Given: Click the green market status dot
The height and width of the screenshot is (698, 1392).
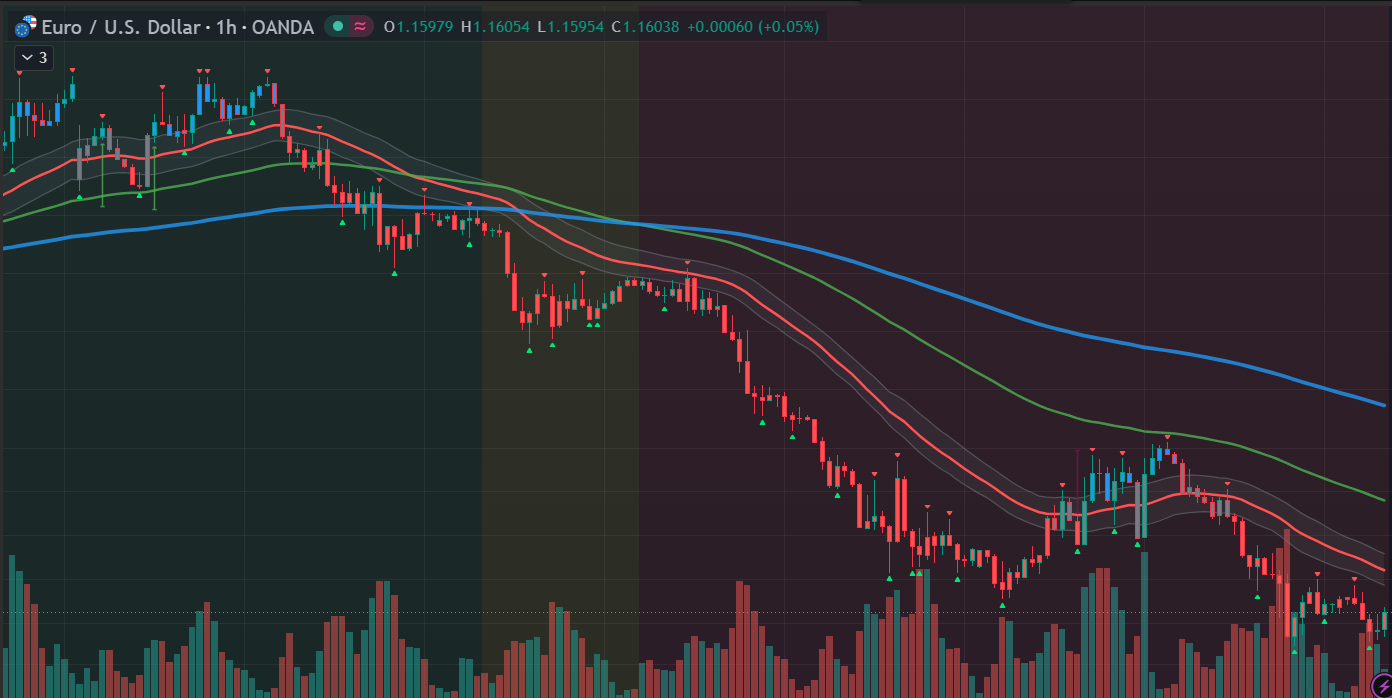Looking at the screenshot, I should (337, 27).
